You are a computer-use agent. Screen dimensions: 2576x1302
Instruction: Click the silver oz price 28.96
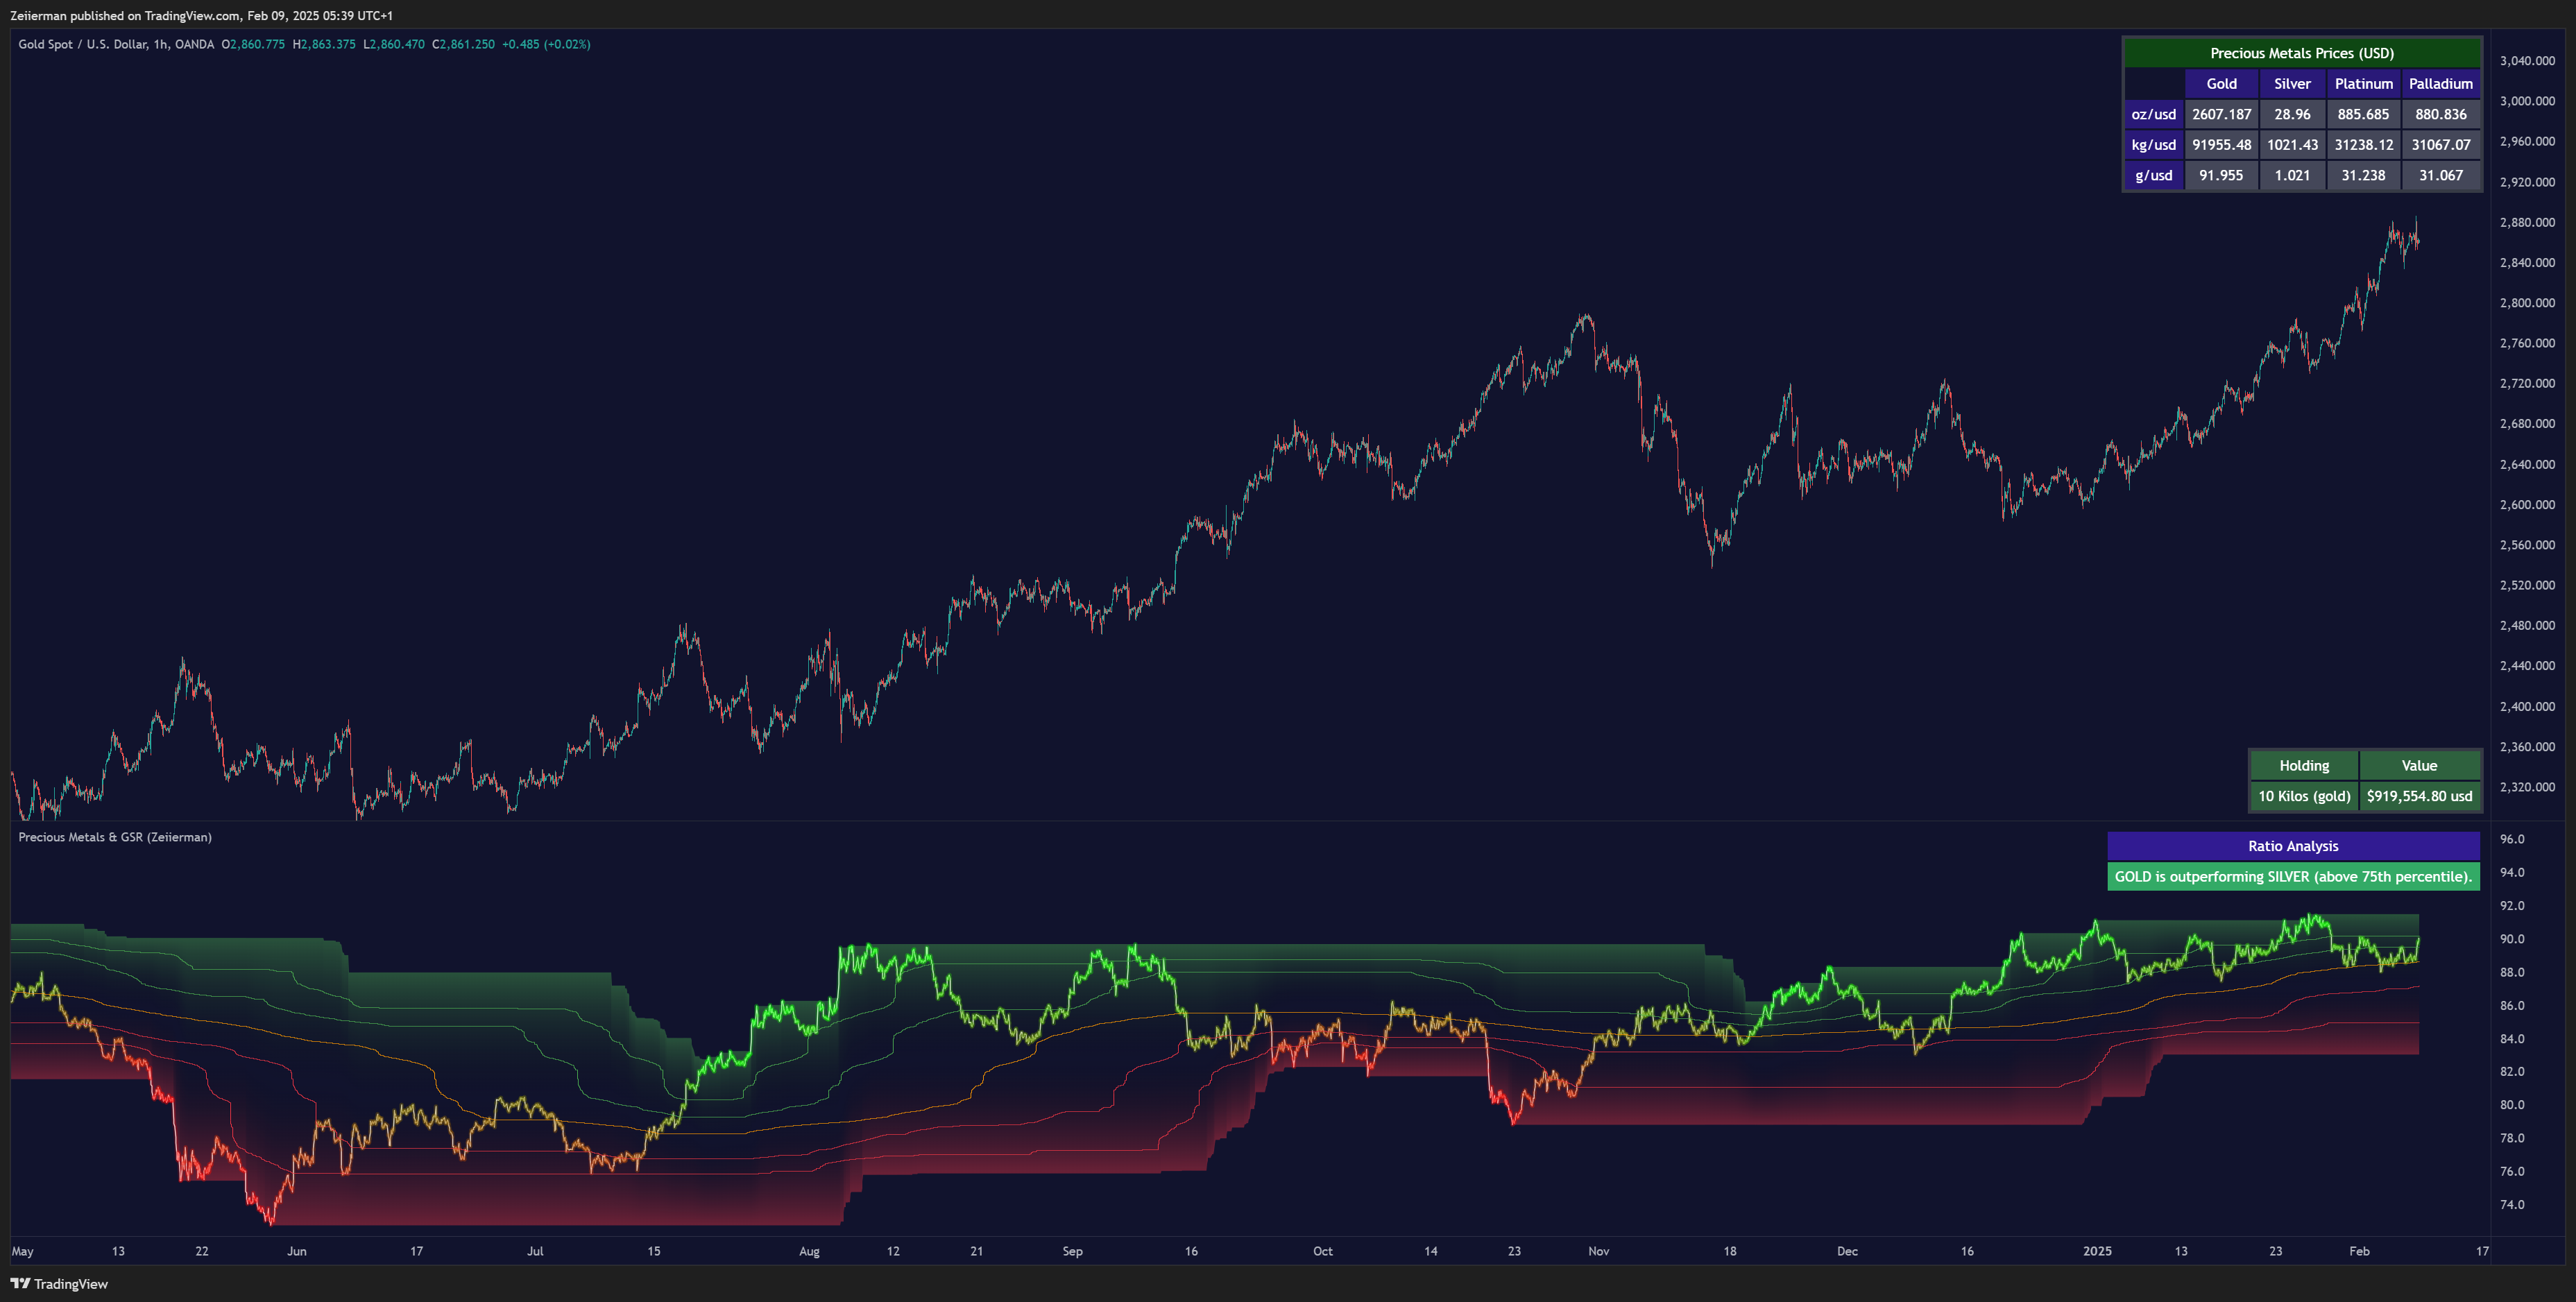2292,114
